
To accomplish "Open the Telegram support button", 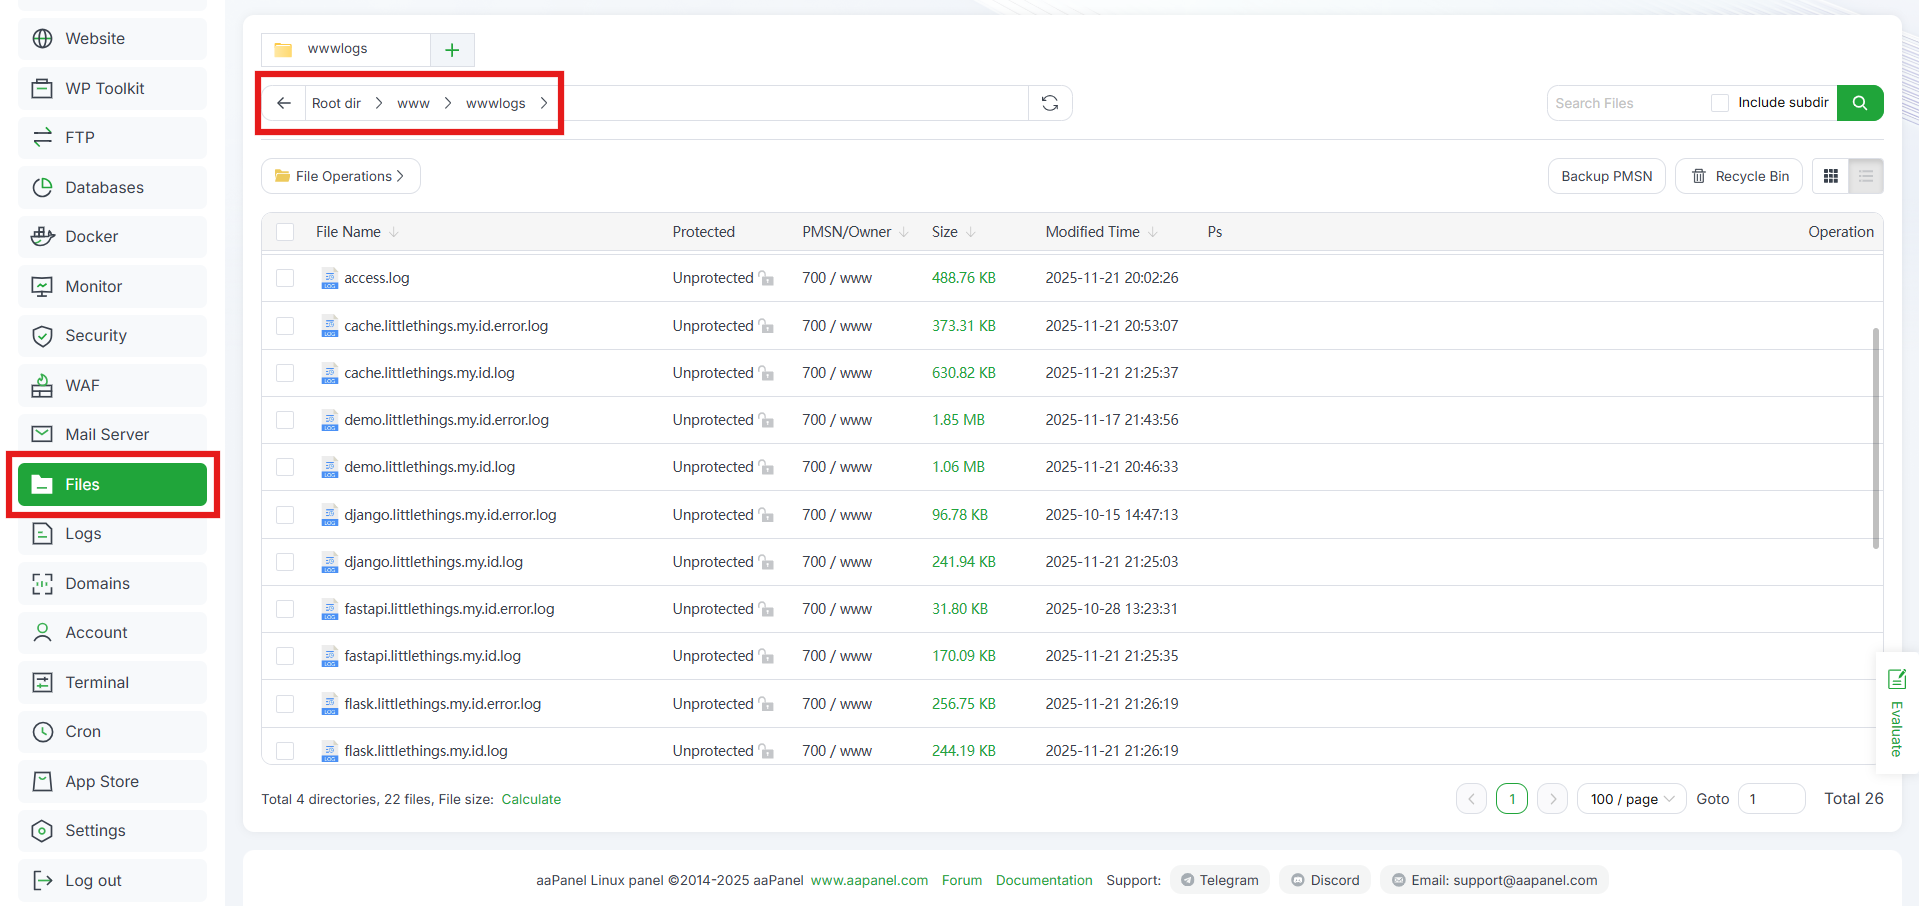I will coord(1220,881).
